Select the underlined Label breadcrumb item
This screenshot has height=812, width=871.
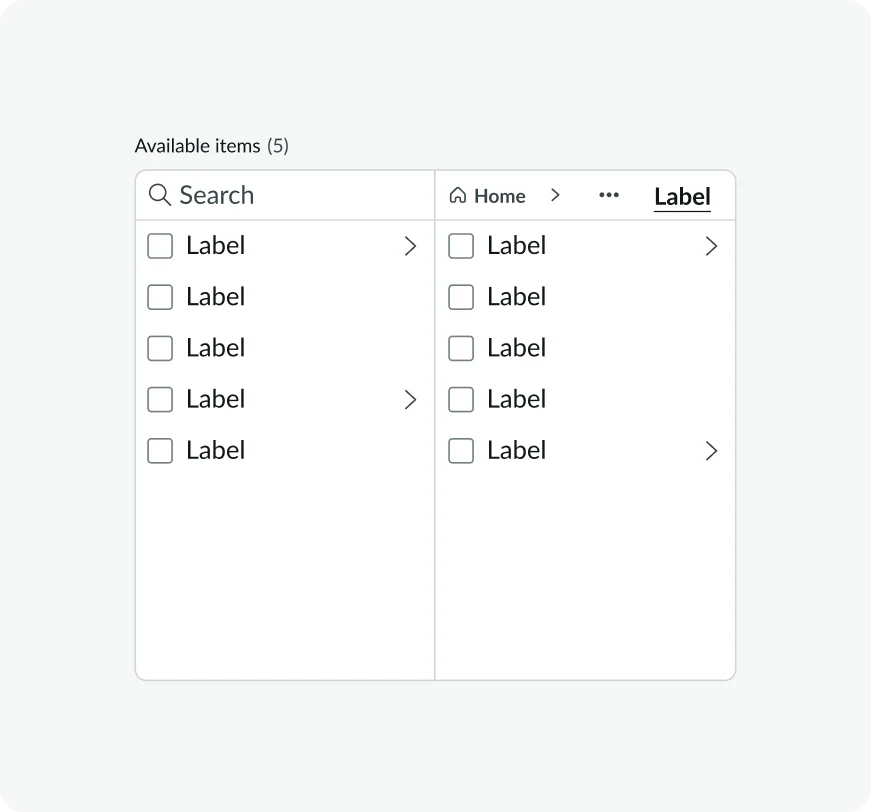coord(682,197)
